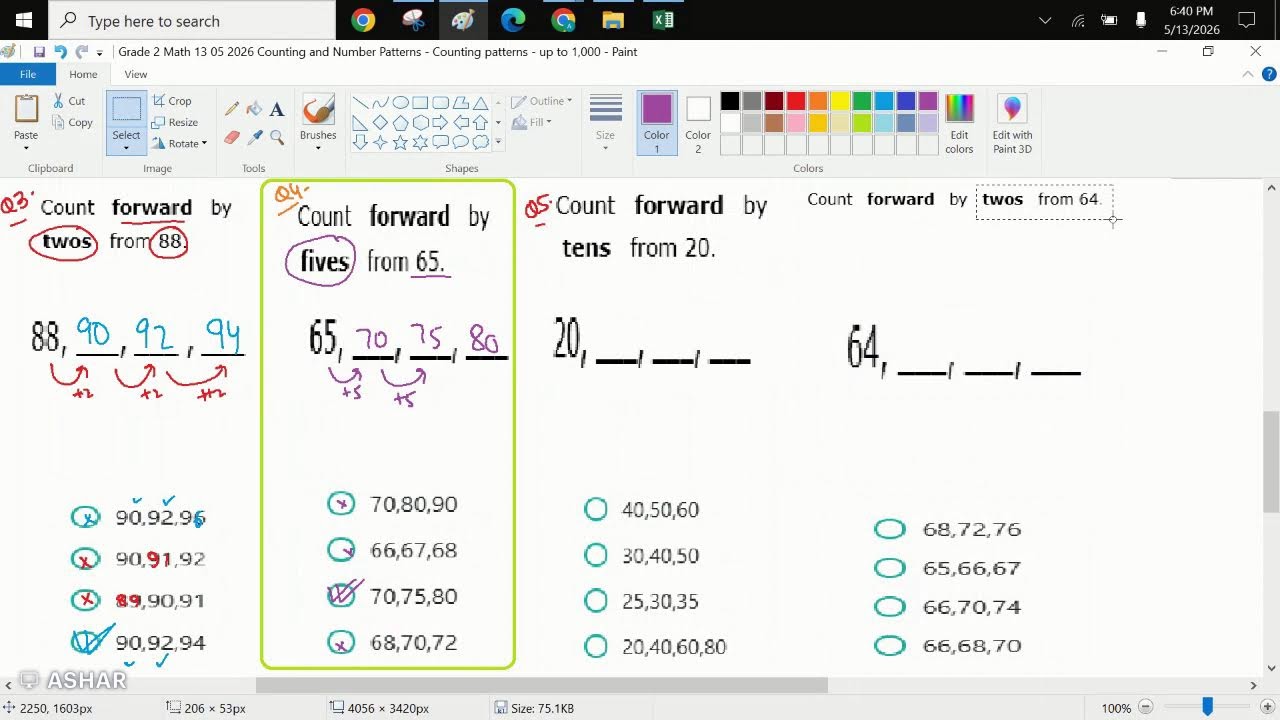Click the zoom out minus button
The image size is (1280, 720).
coord(1146,708)
